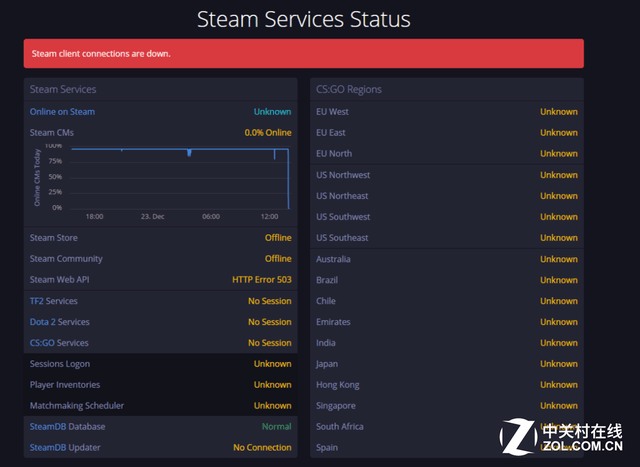Click the 23. Dec chart axis label
640x467 pixels.
153,216
